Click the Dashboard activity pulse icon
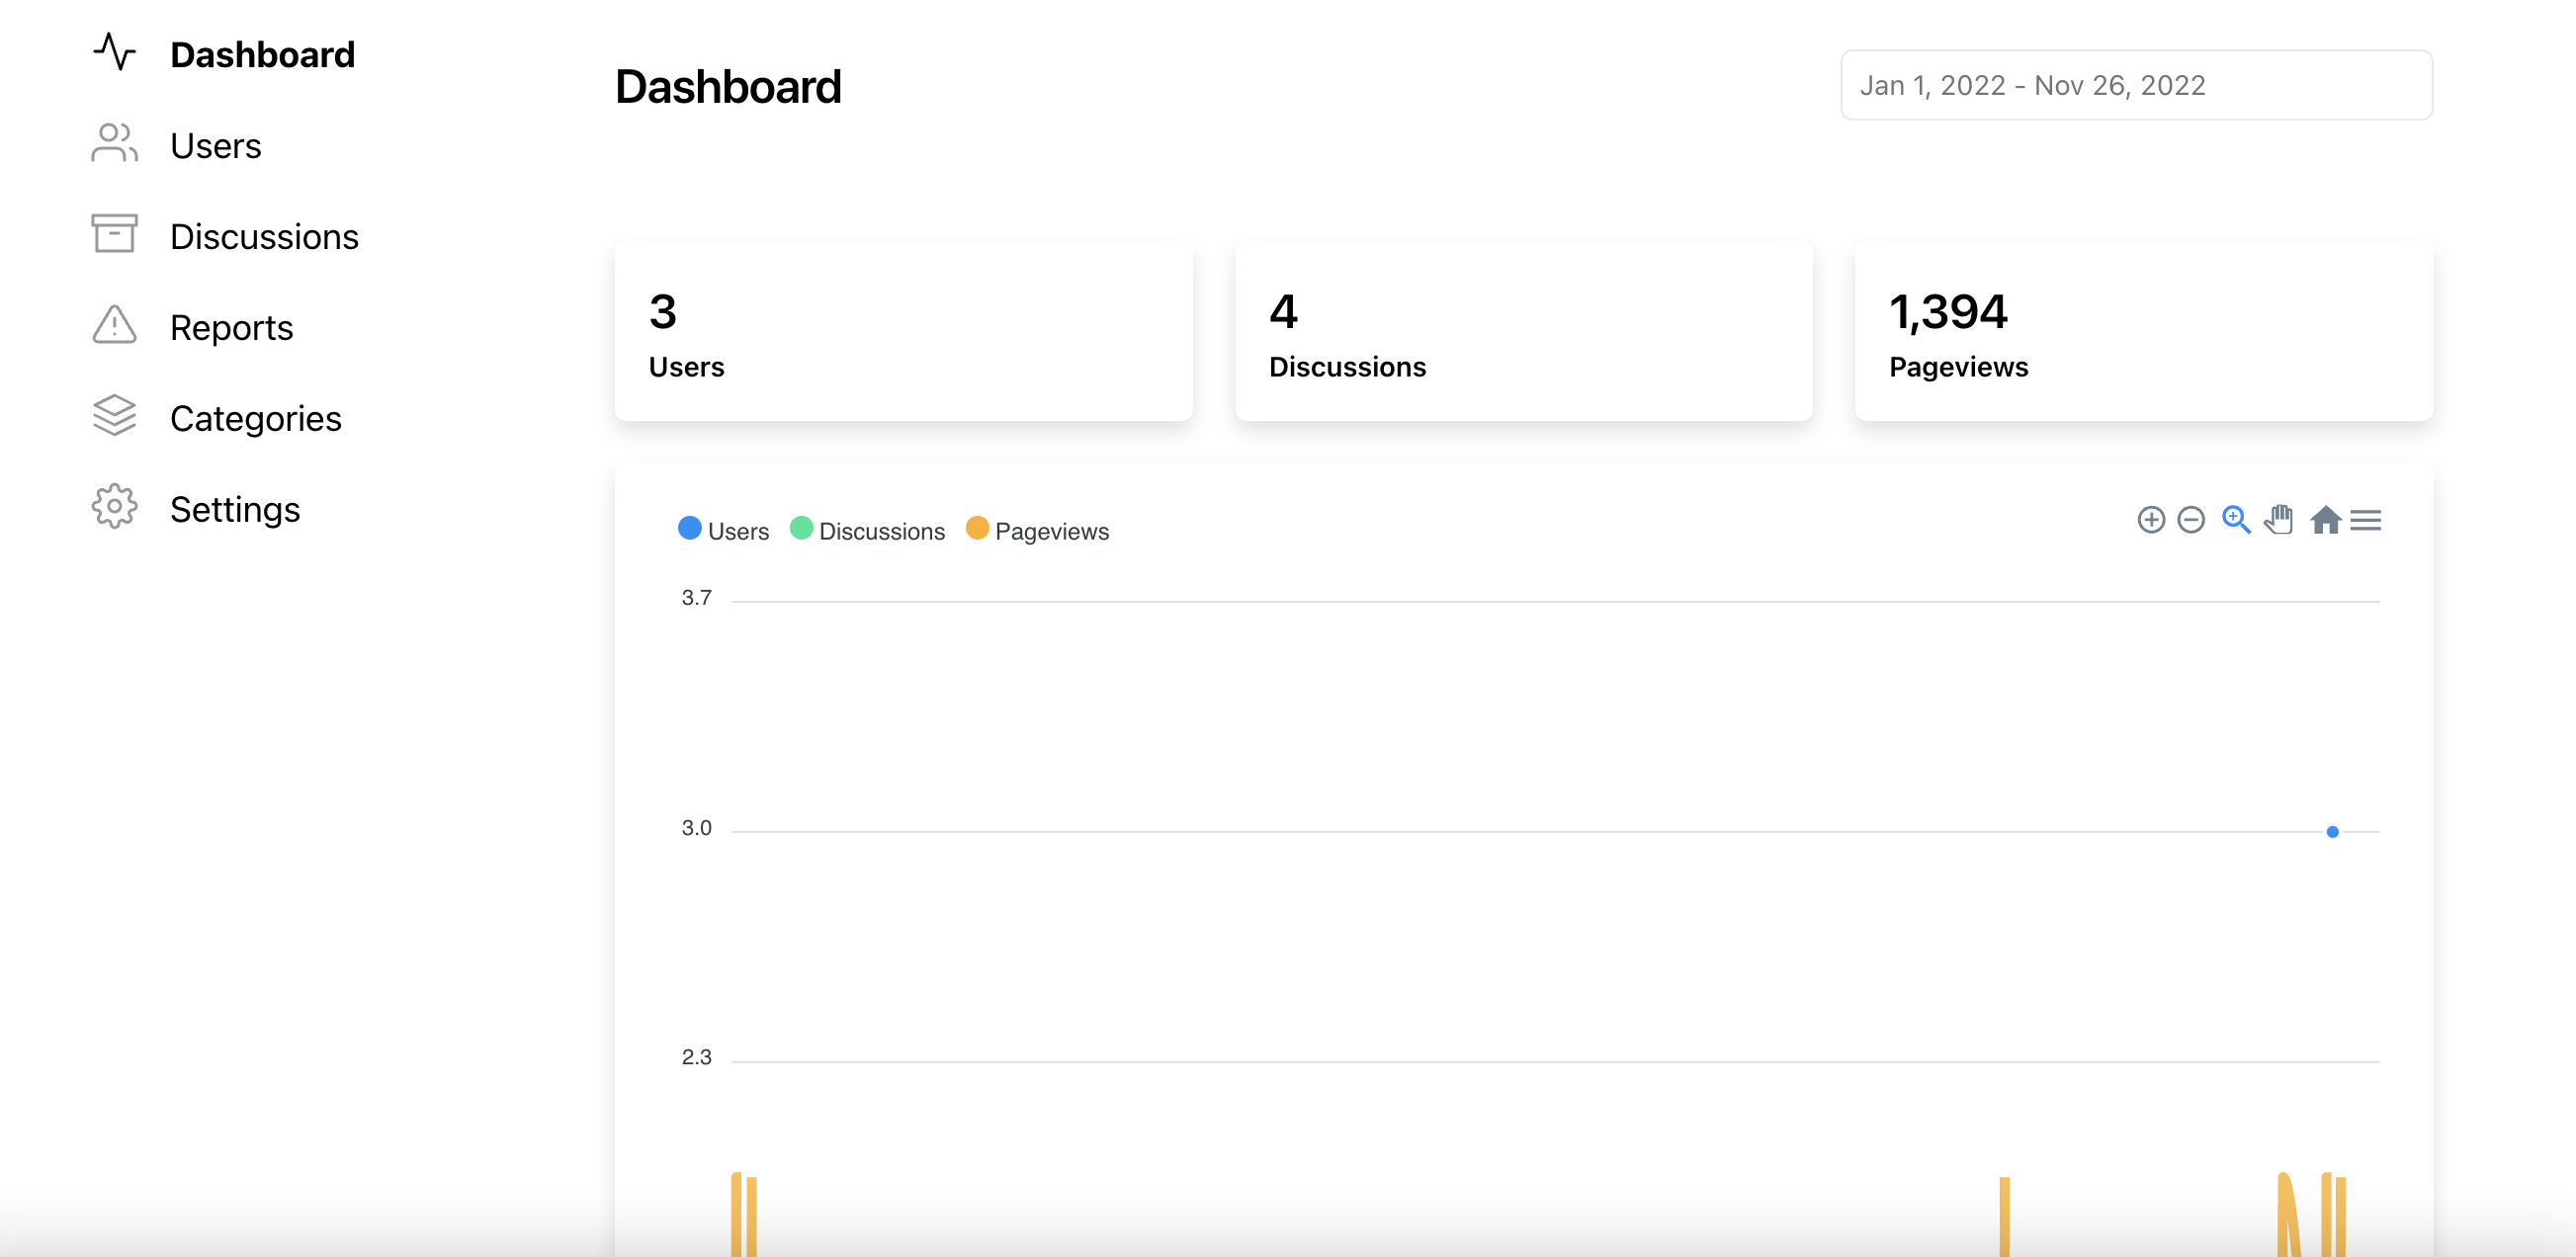 (x=114, y=52)
